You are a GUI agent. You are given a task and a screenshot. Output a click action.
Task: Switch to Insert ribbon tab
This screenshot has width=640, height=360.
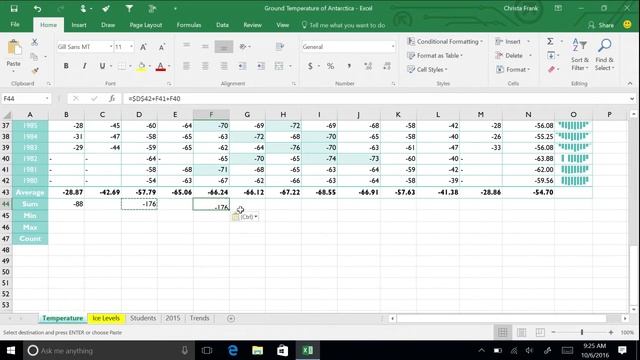(x=79, y=25)
